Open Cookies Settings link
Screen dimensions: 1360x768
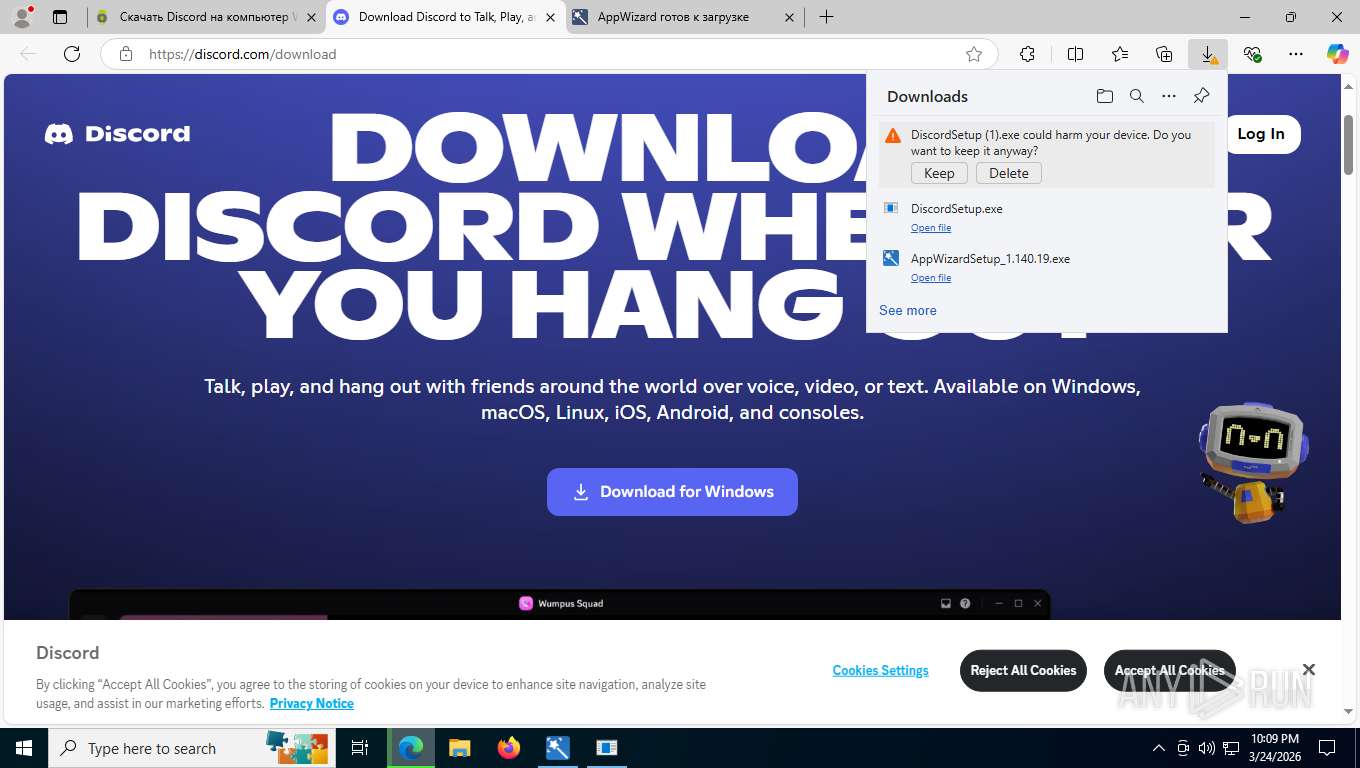pos(880,671)
